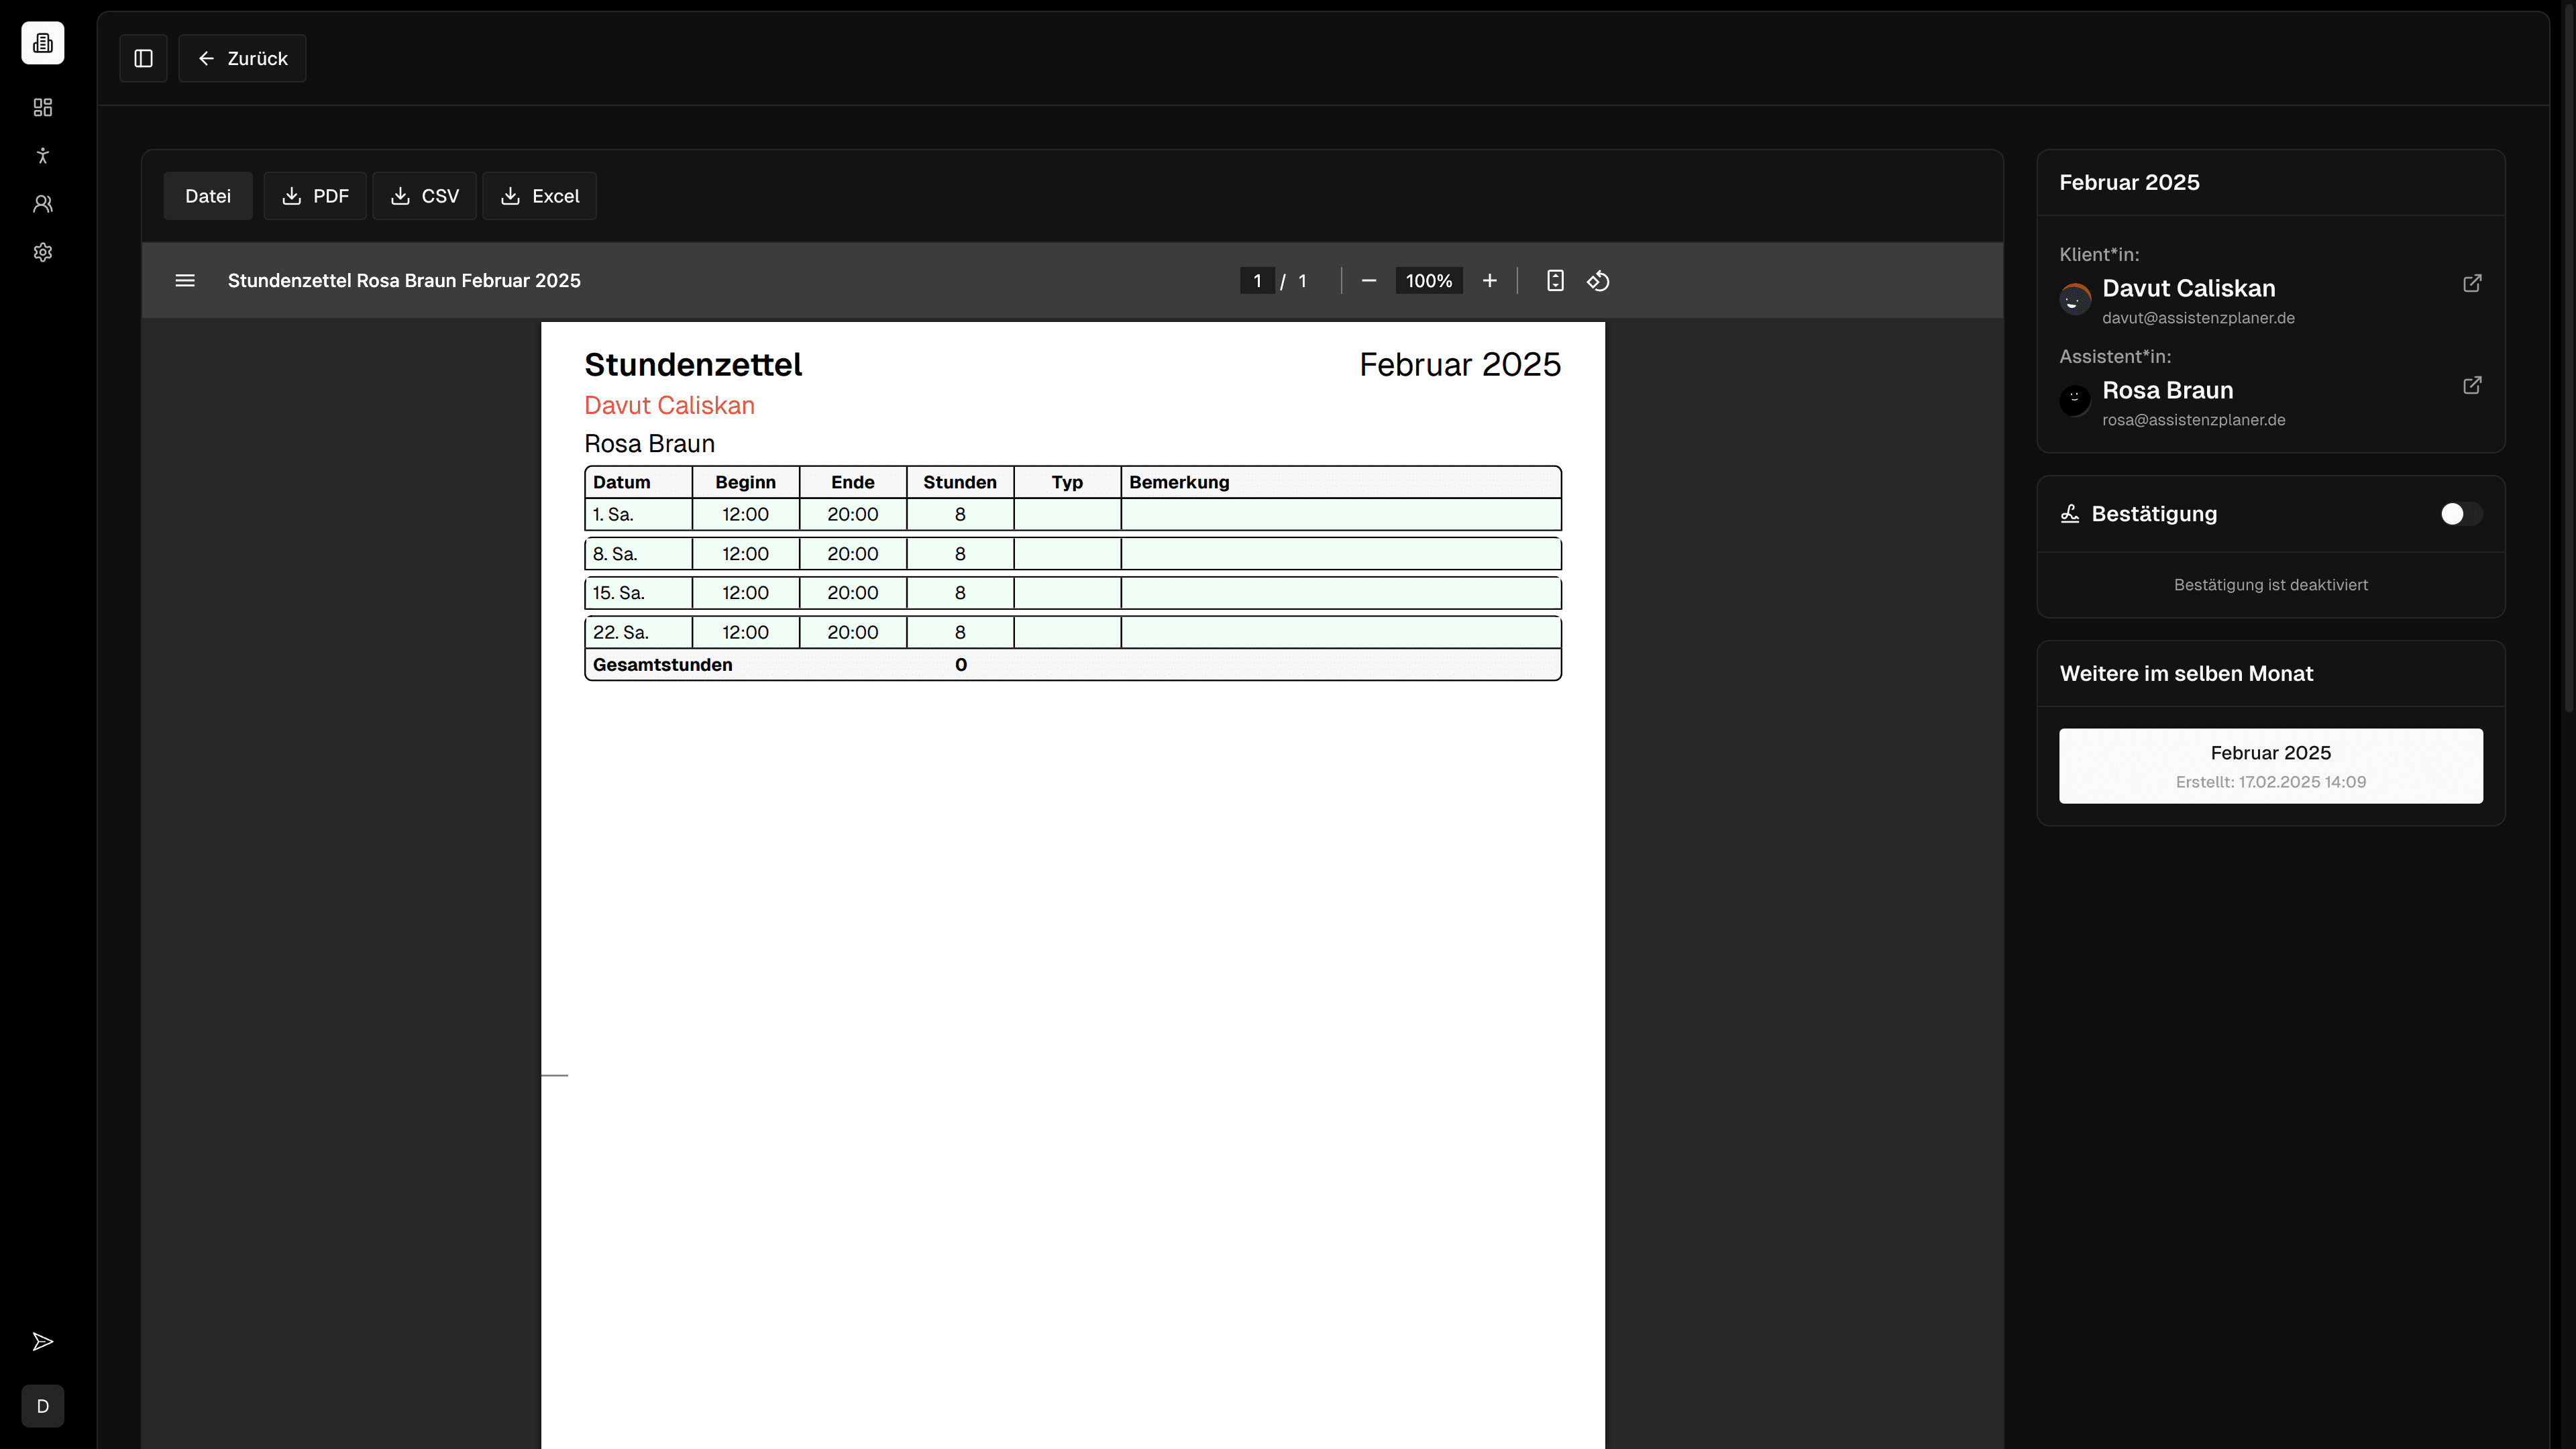Open the dashboard grid icon in sidebar
The height and width of the screenshot is (1449, 2576).
point(42,107)
